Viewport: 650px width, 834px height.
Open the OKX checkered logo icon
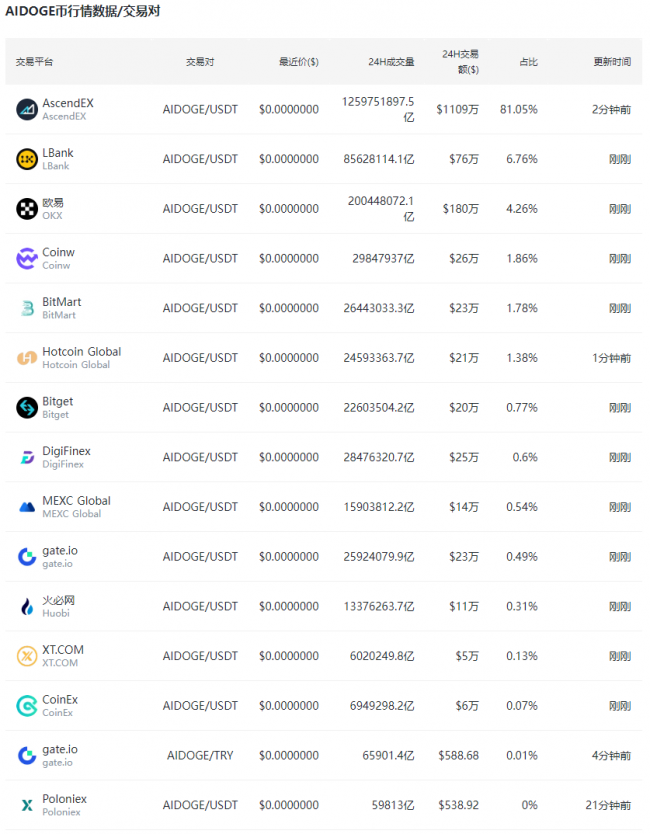pyautogui.click(x=27, y=209)
